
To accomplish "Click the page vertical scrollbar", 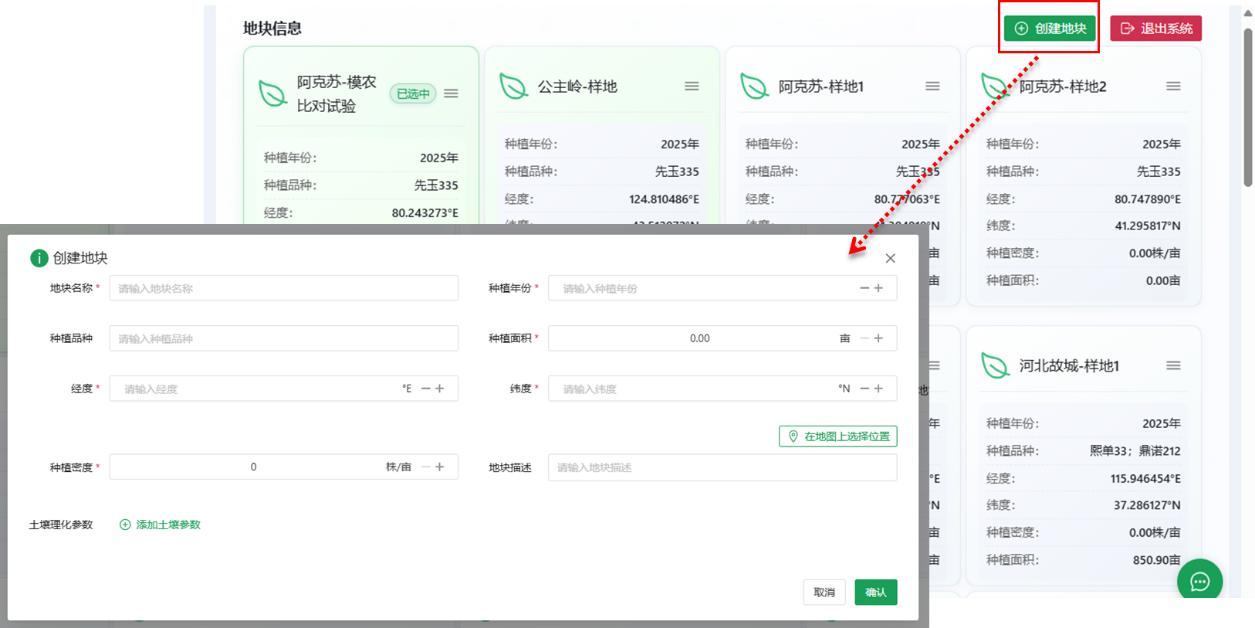I will [1247, 109].
